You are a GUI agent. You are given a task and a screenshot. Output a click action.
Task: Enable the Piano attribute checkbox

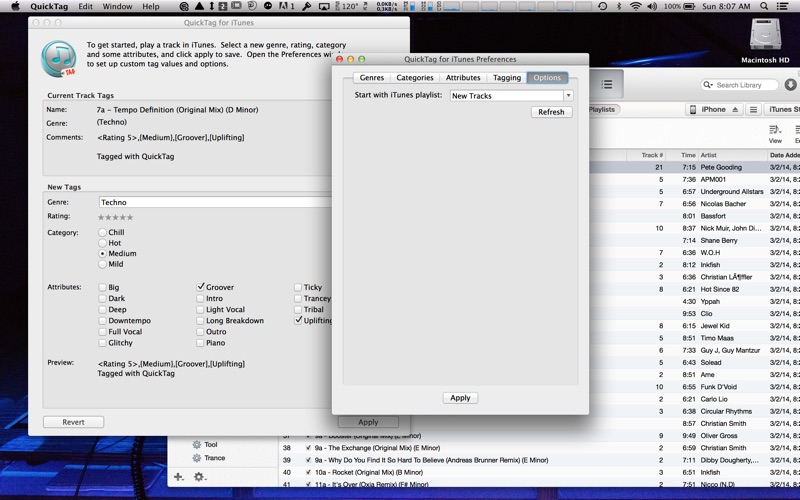(200, 343)
